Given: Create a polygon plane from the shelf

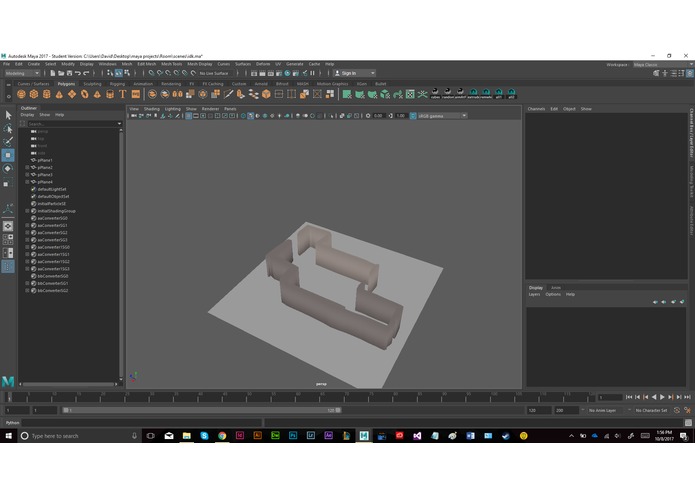Looking at the screenshot, I should [x=72, y=94].
